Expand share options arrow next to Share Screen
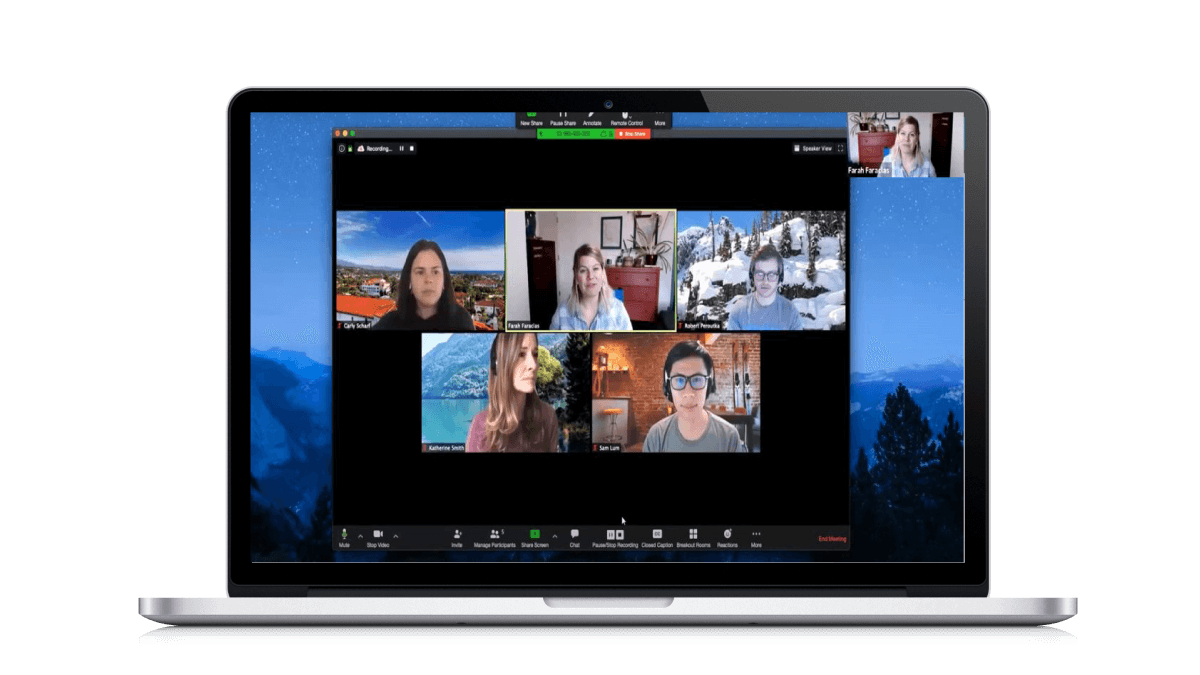 [555, 535]
